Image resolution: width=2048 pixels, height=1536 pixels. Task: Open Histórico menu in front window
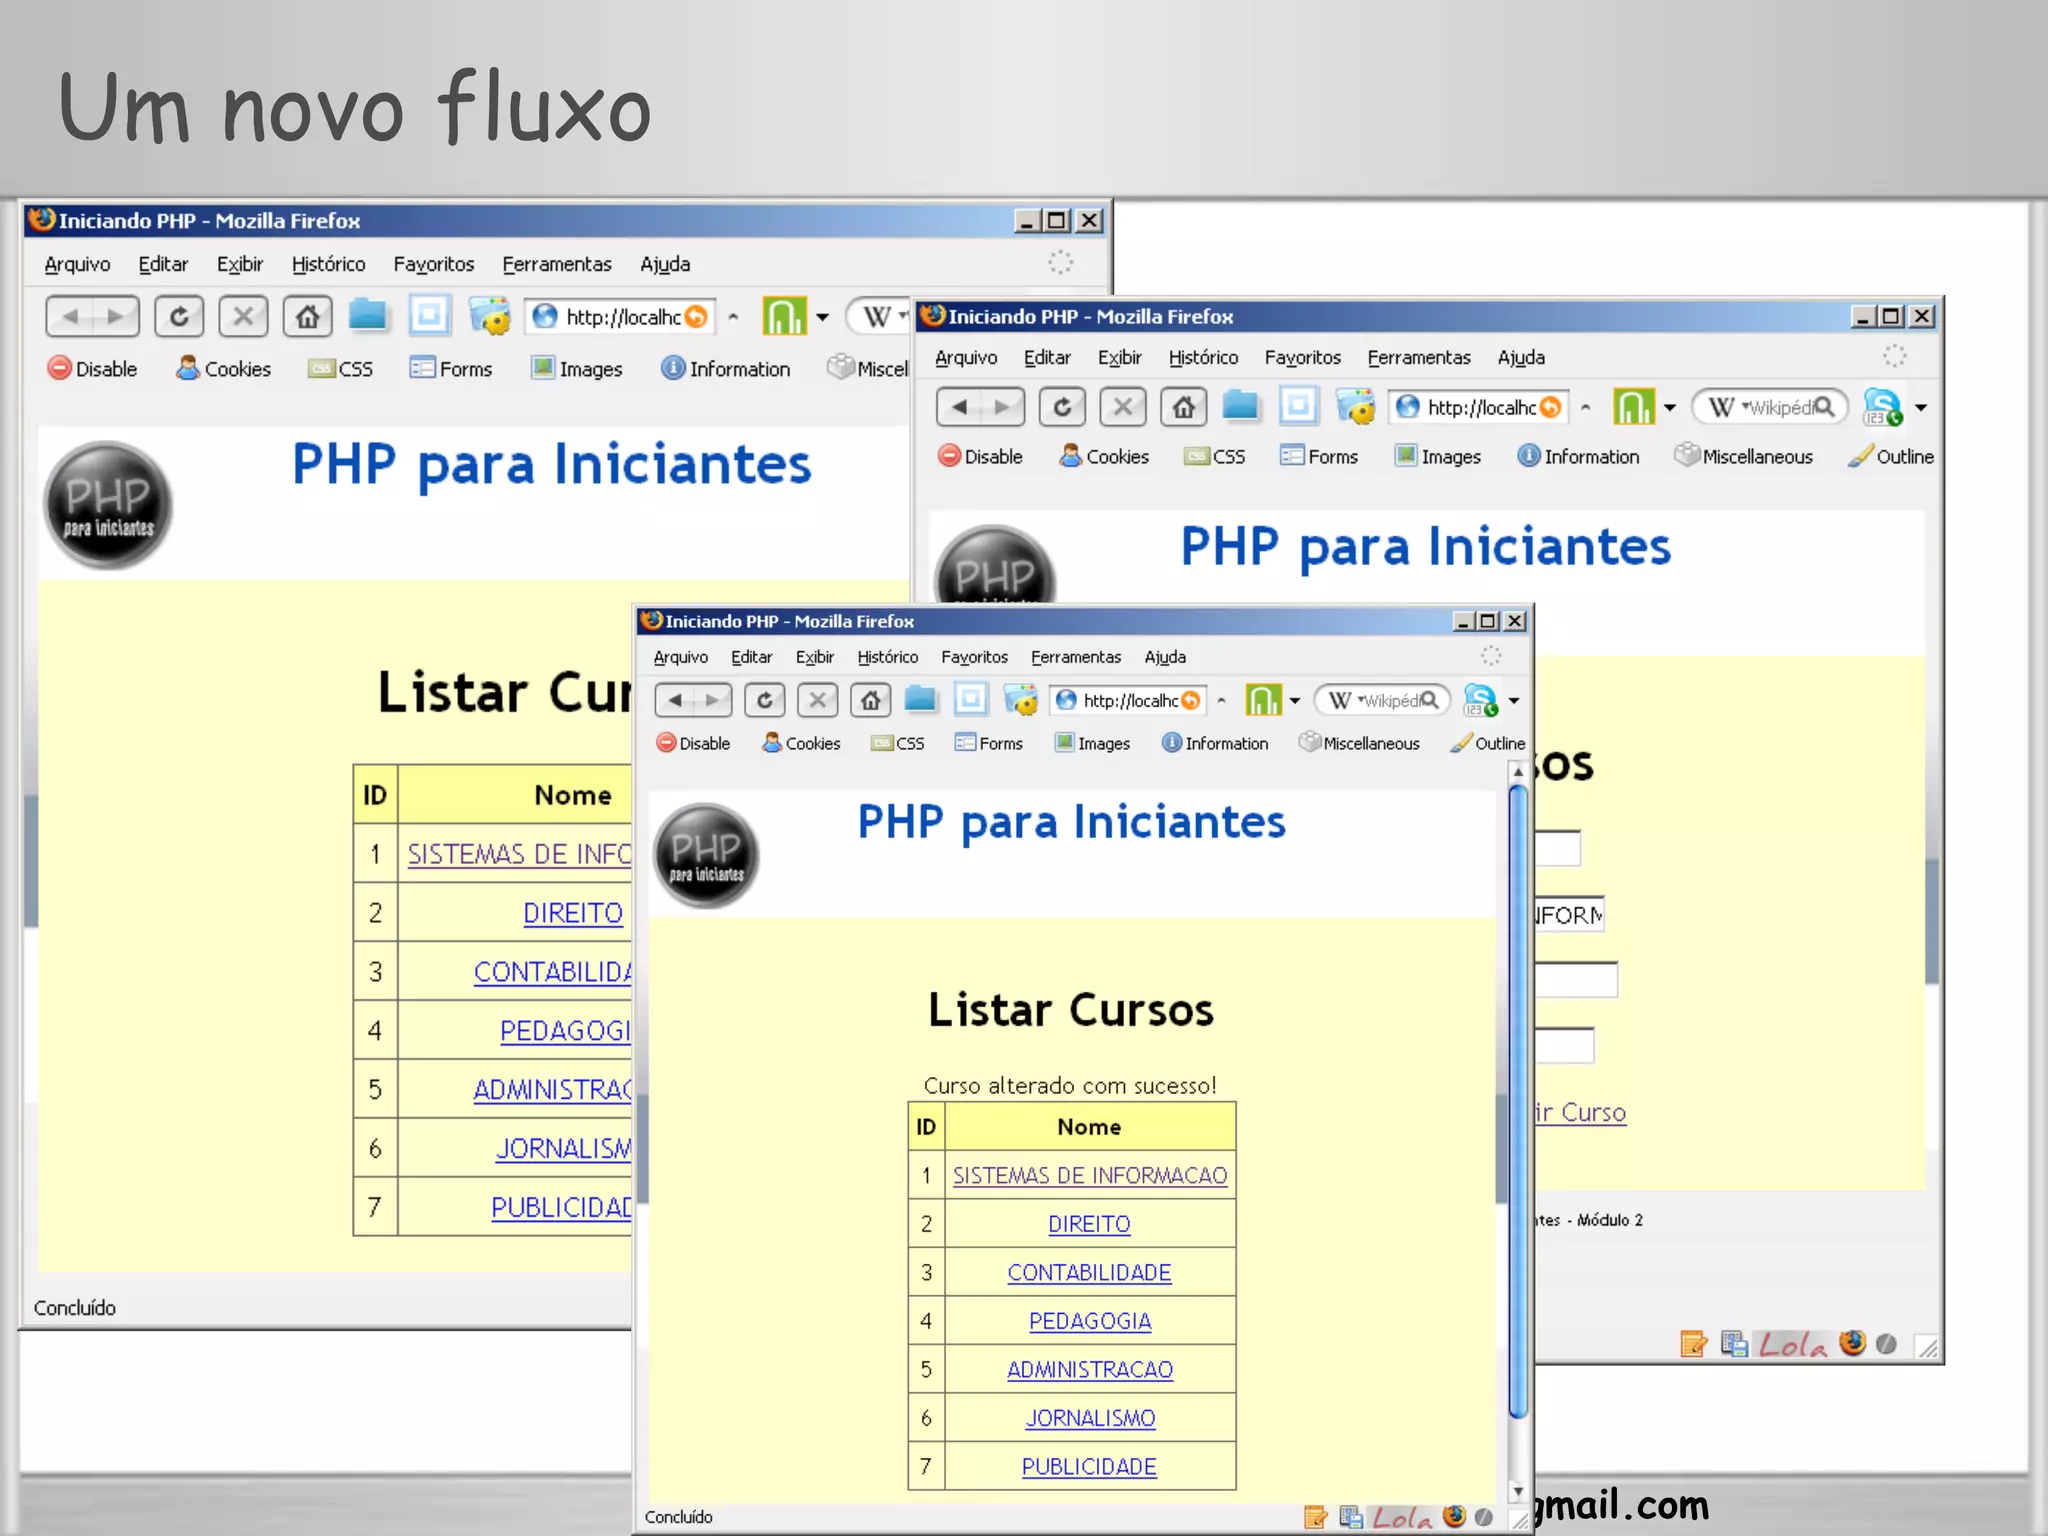click(x=888, y=657)
